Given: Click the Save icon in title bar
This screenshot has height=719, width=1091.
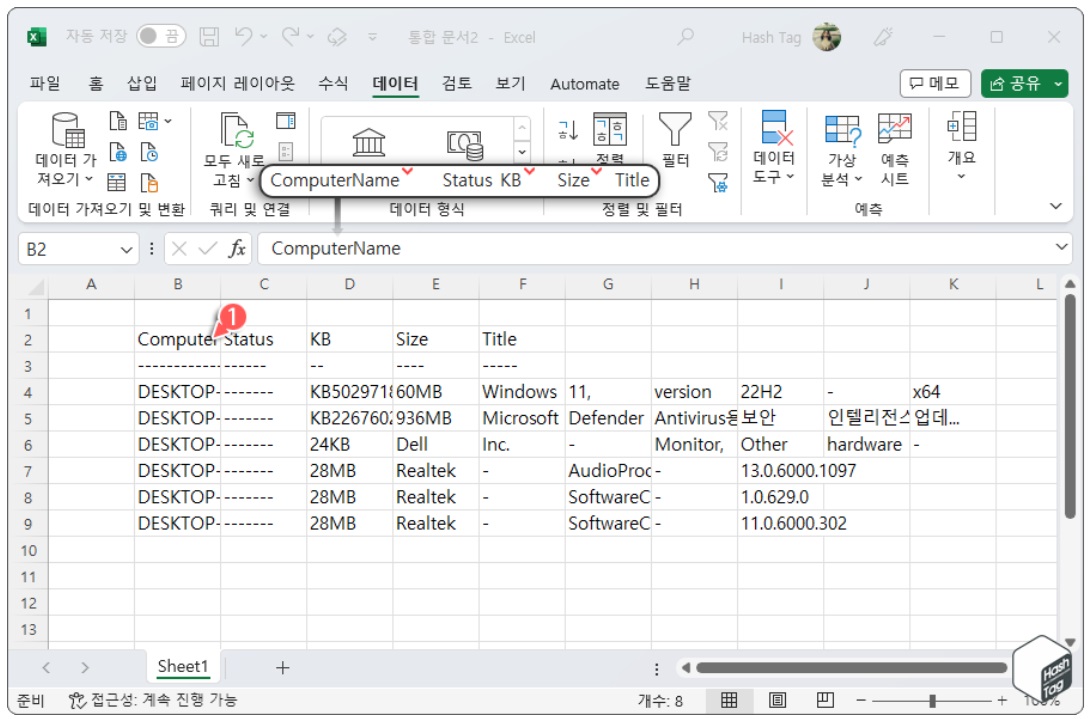Looking at the screenshot, I should click(209, 36).
